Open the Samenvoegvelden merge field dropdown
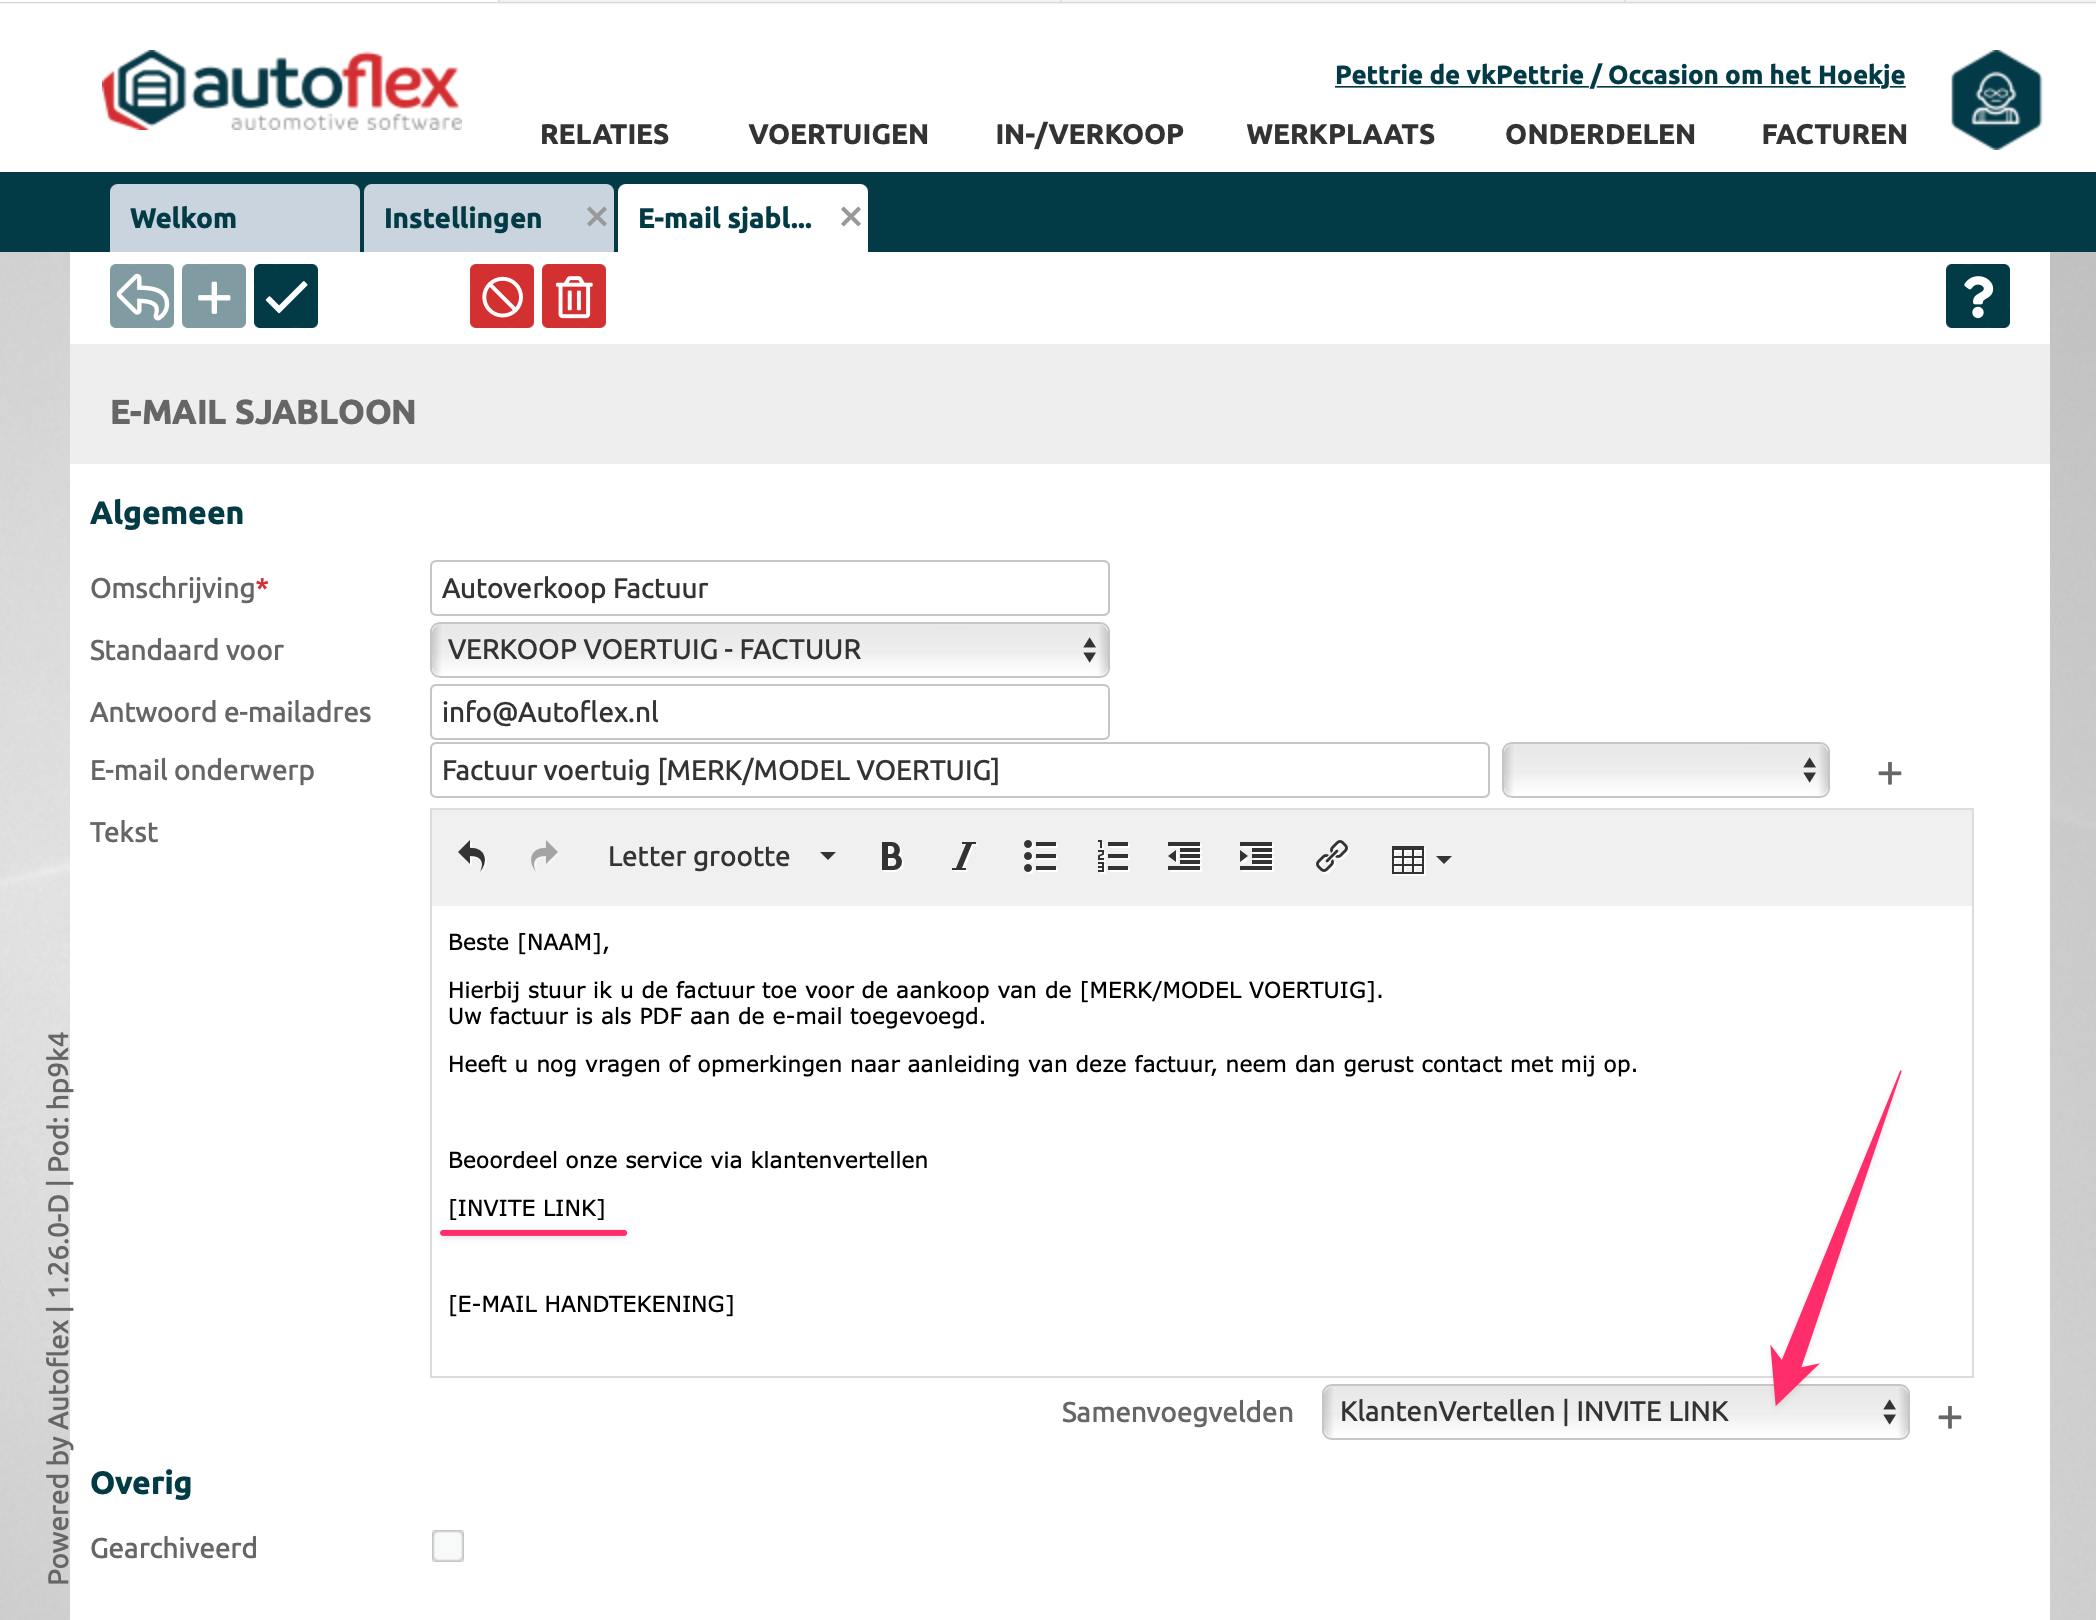This screenshot has width=2096, height=1620. point(1614,1412)
